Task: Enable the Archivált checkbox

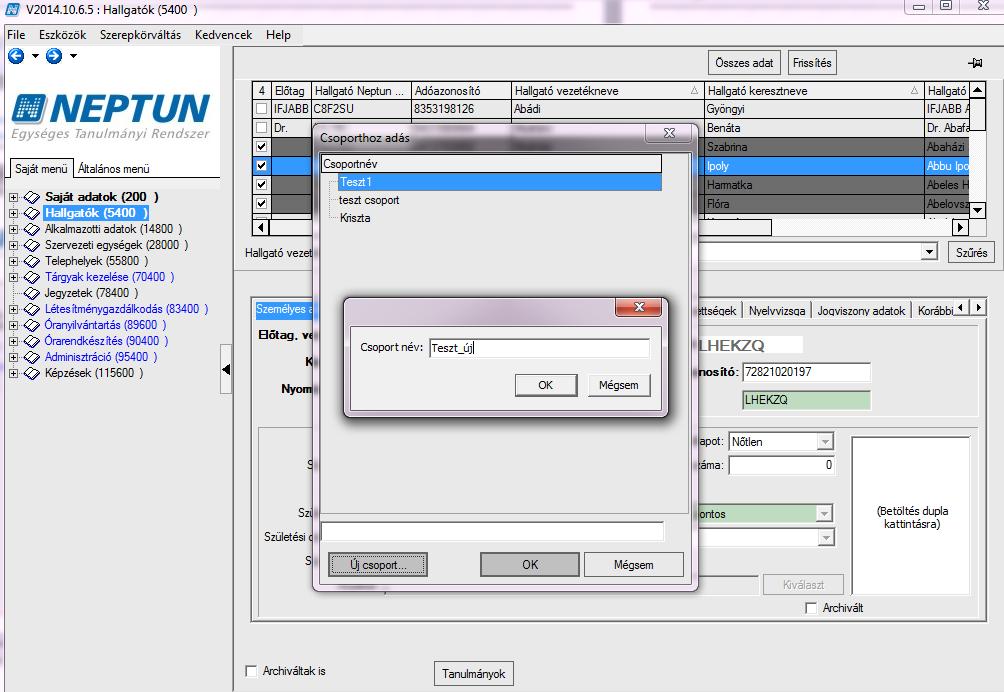Action: (x=811, y=608)
